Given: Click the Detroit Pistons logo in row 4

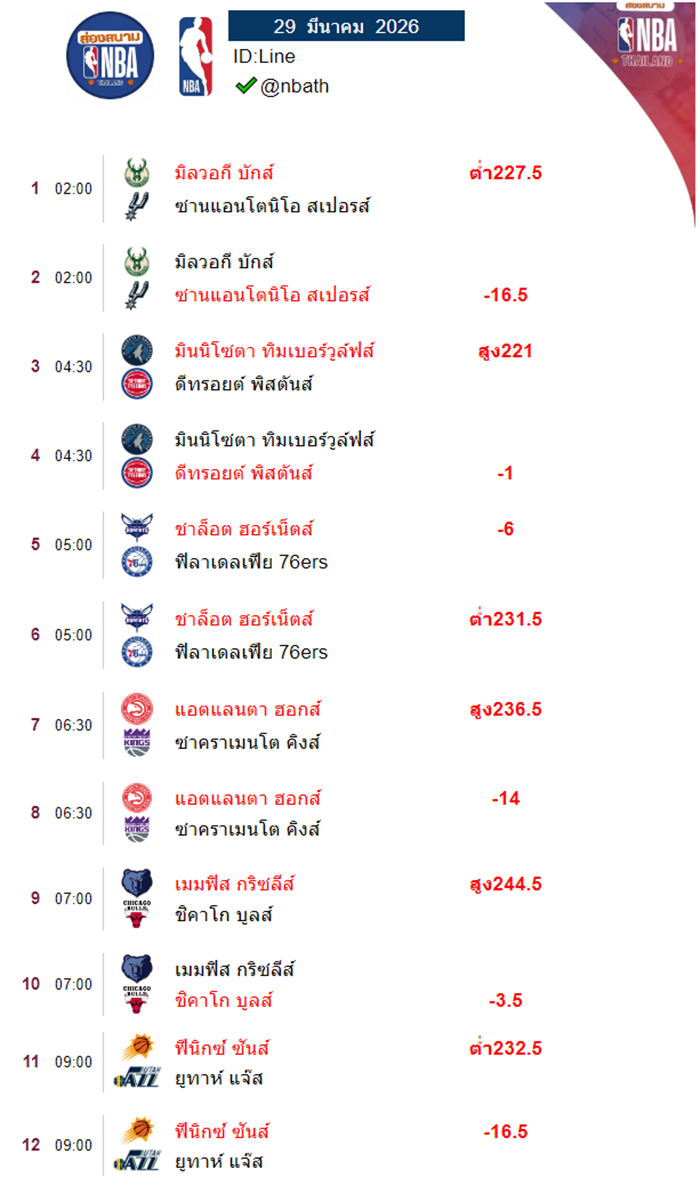Looking at the screenshot, I should click(136, 473).
